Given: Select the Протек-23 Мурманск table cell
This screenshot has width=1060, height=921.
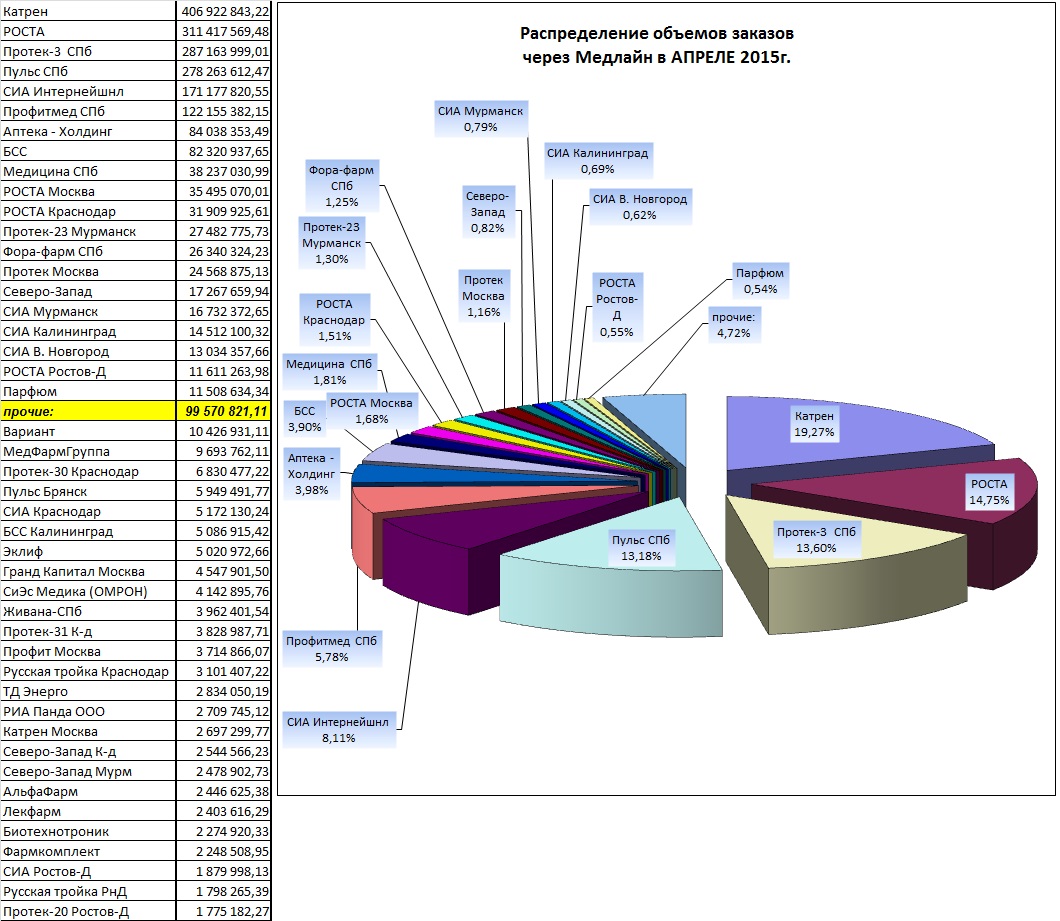Looking at the screenshot, I should point(88,231).
